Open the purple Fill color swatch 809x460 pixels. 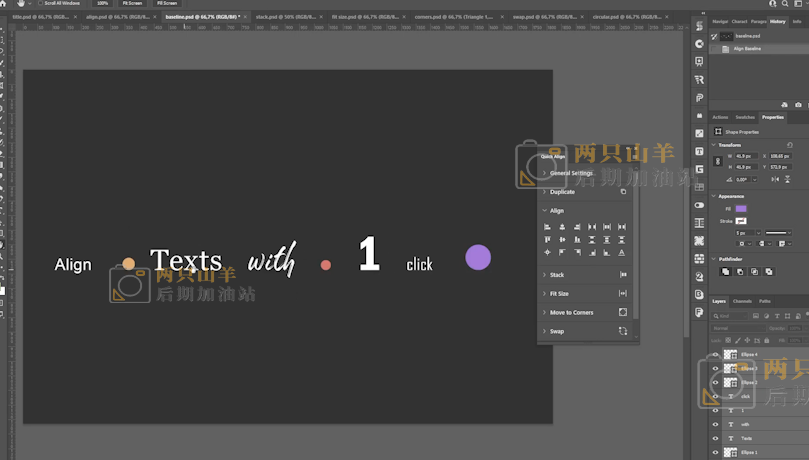(741, 208)
